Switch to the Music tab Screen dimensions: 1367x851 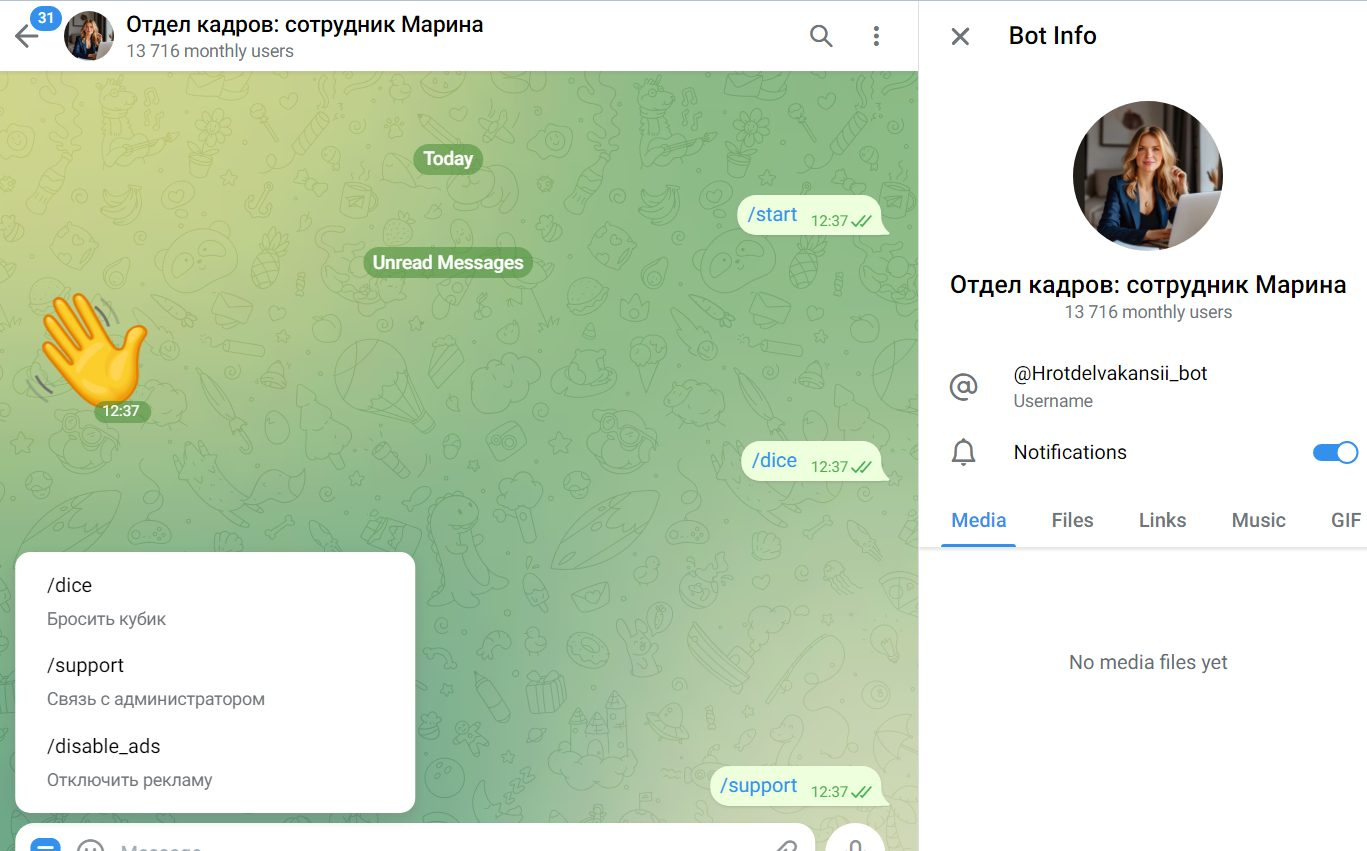pos(1258,520)
